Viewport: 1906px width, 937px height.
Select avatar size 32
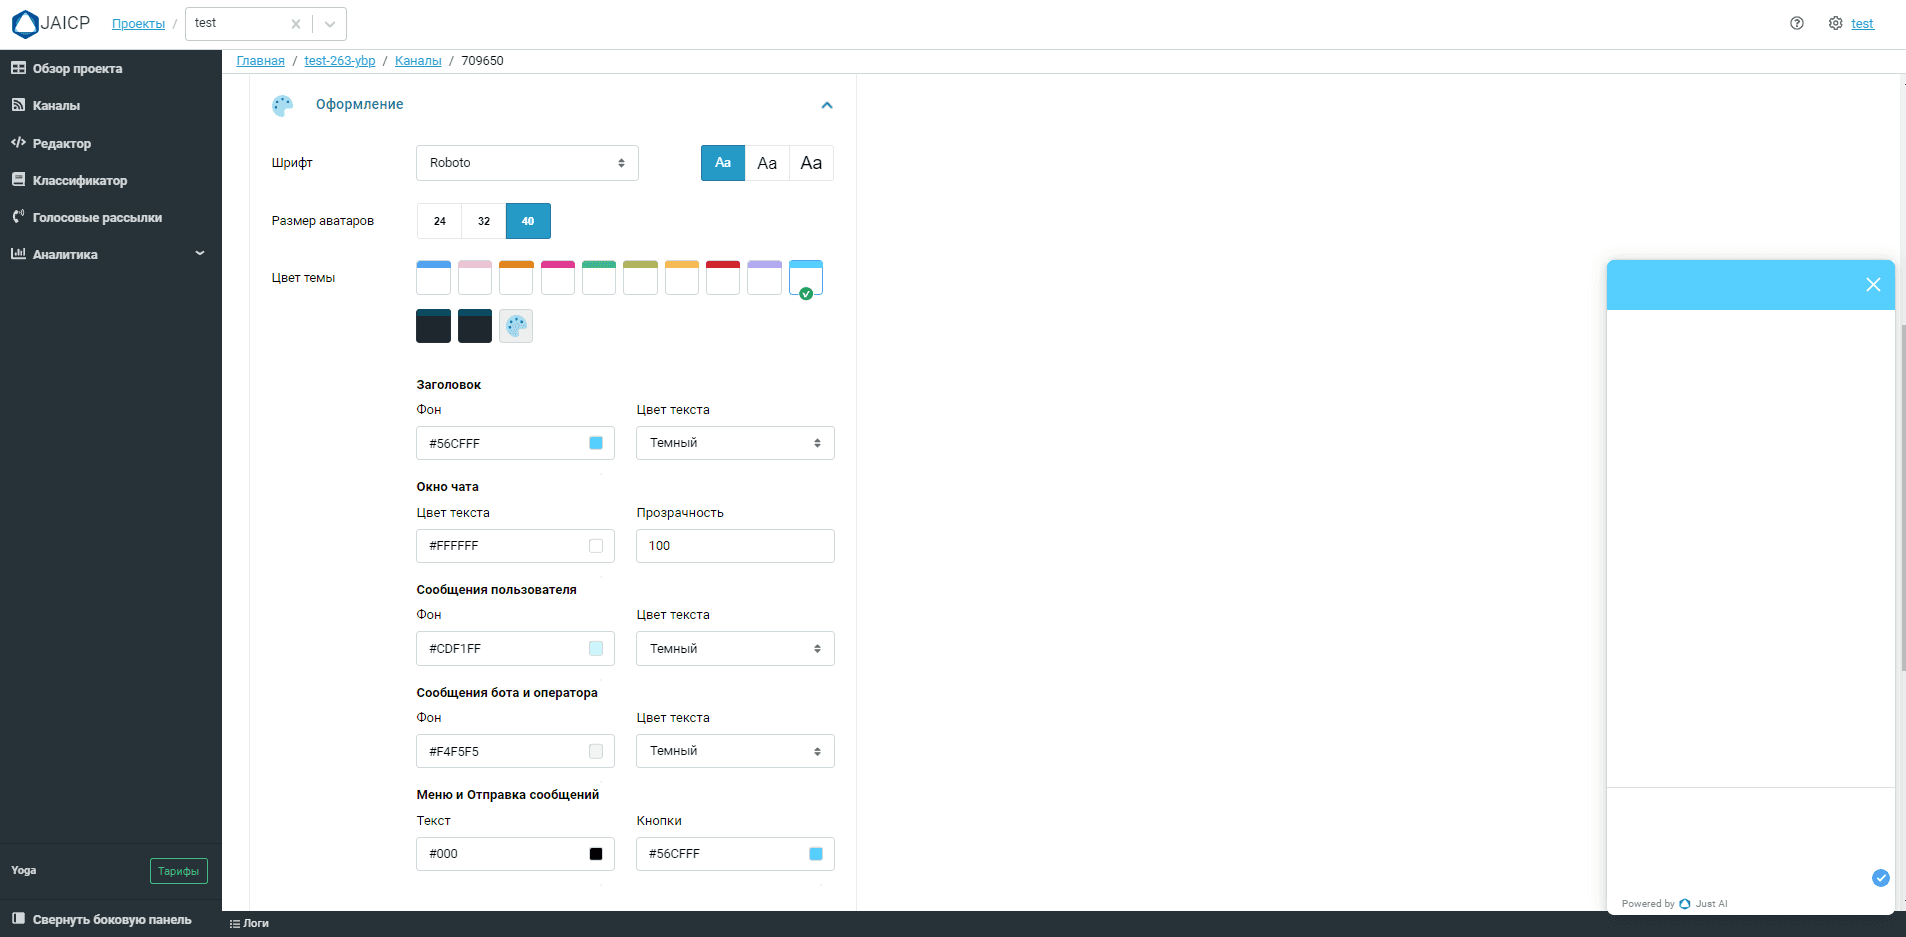pos(484,221)
